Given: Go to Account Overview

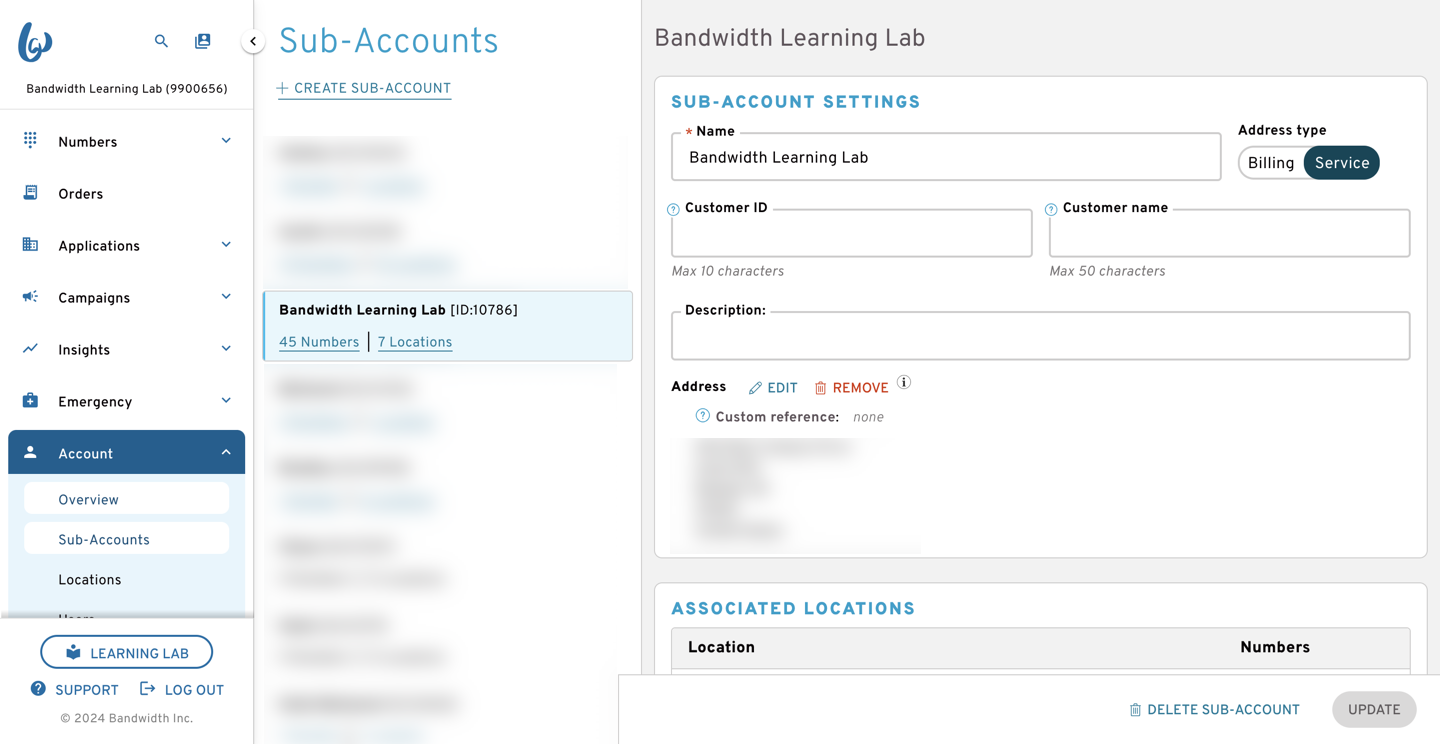Looking at the screenshot, I should tap(126, 499).
